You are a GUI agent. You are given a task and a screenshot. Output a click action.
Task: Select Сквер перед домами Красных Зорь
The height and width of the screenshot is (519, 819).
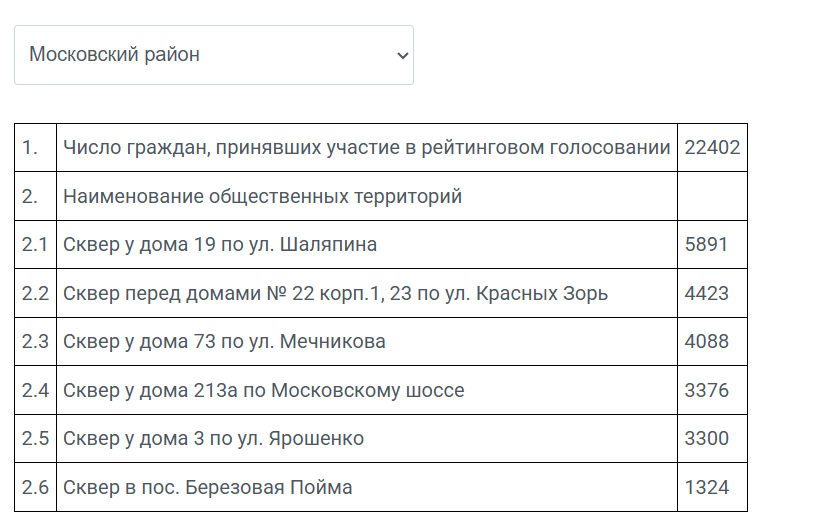click(x=335, y=293)
